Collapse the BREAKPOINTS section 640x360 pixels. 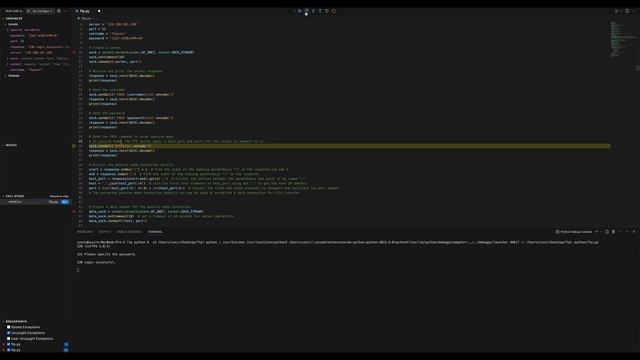(x=16, y=322)
